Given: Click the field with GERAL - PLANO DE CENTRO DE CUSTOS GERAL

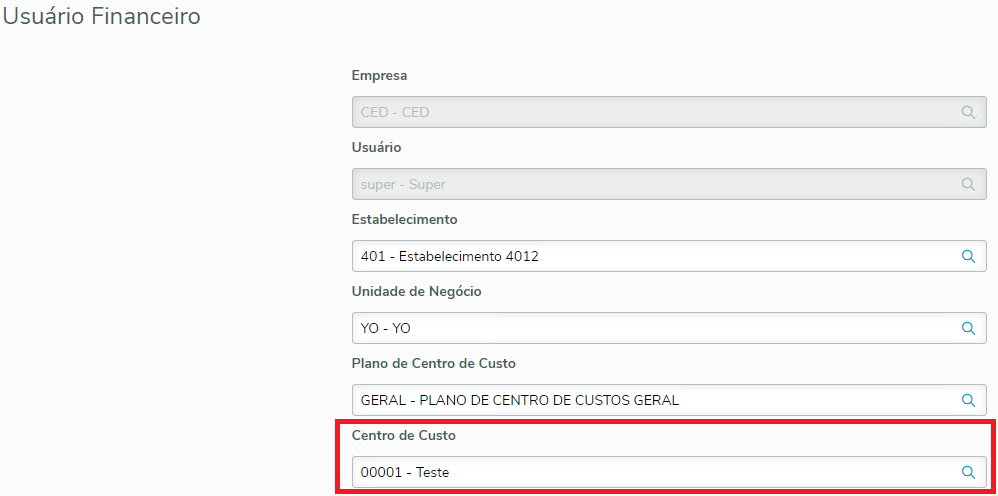Looking at the screenshot, I should [669, 400].
